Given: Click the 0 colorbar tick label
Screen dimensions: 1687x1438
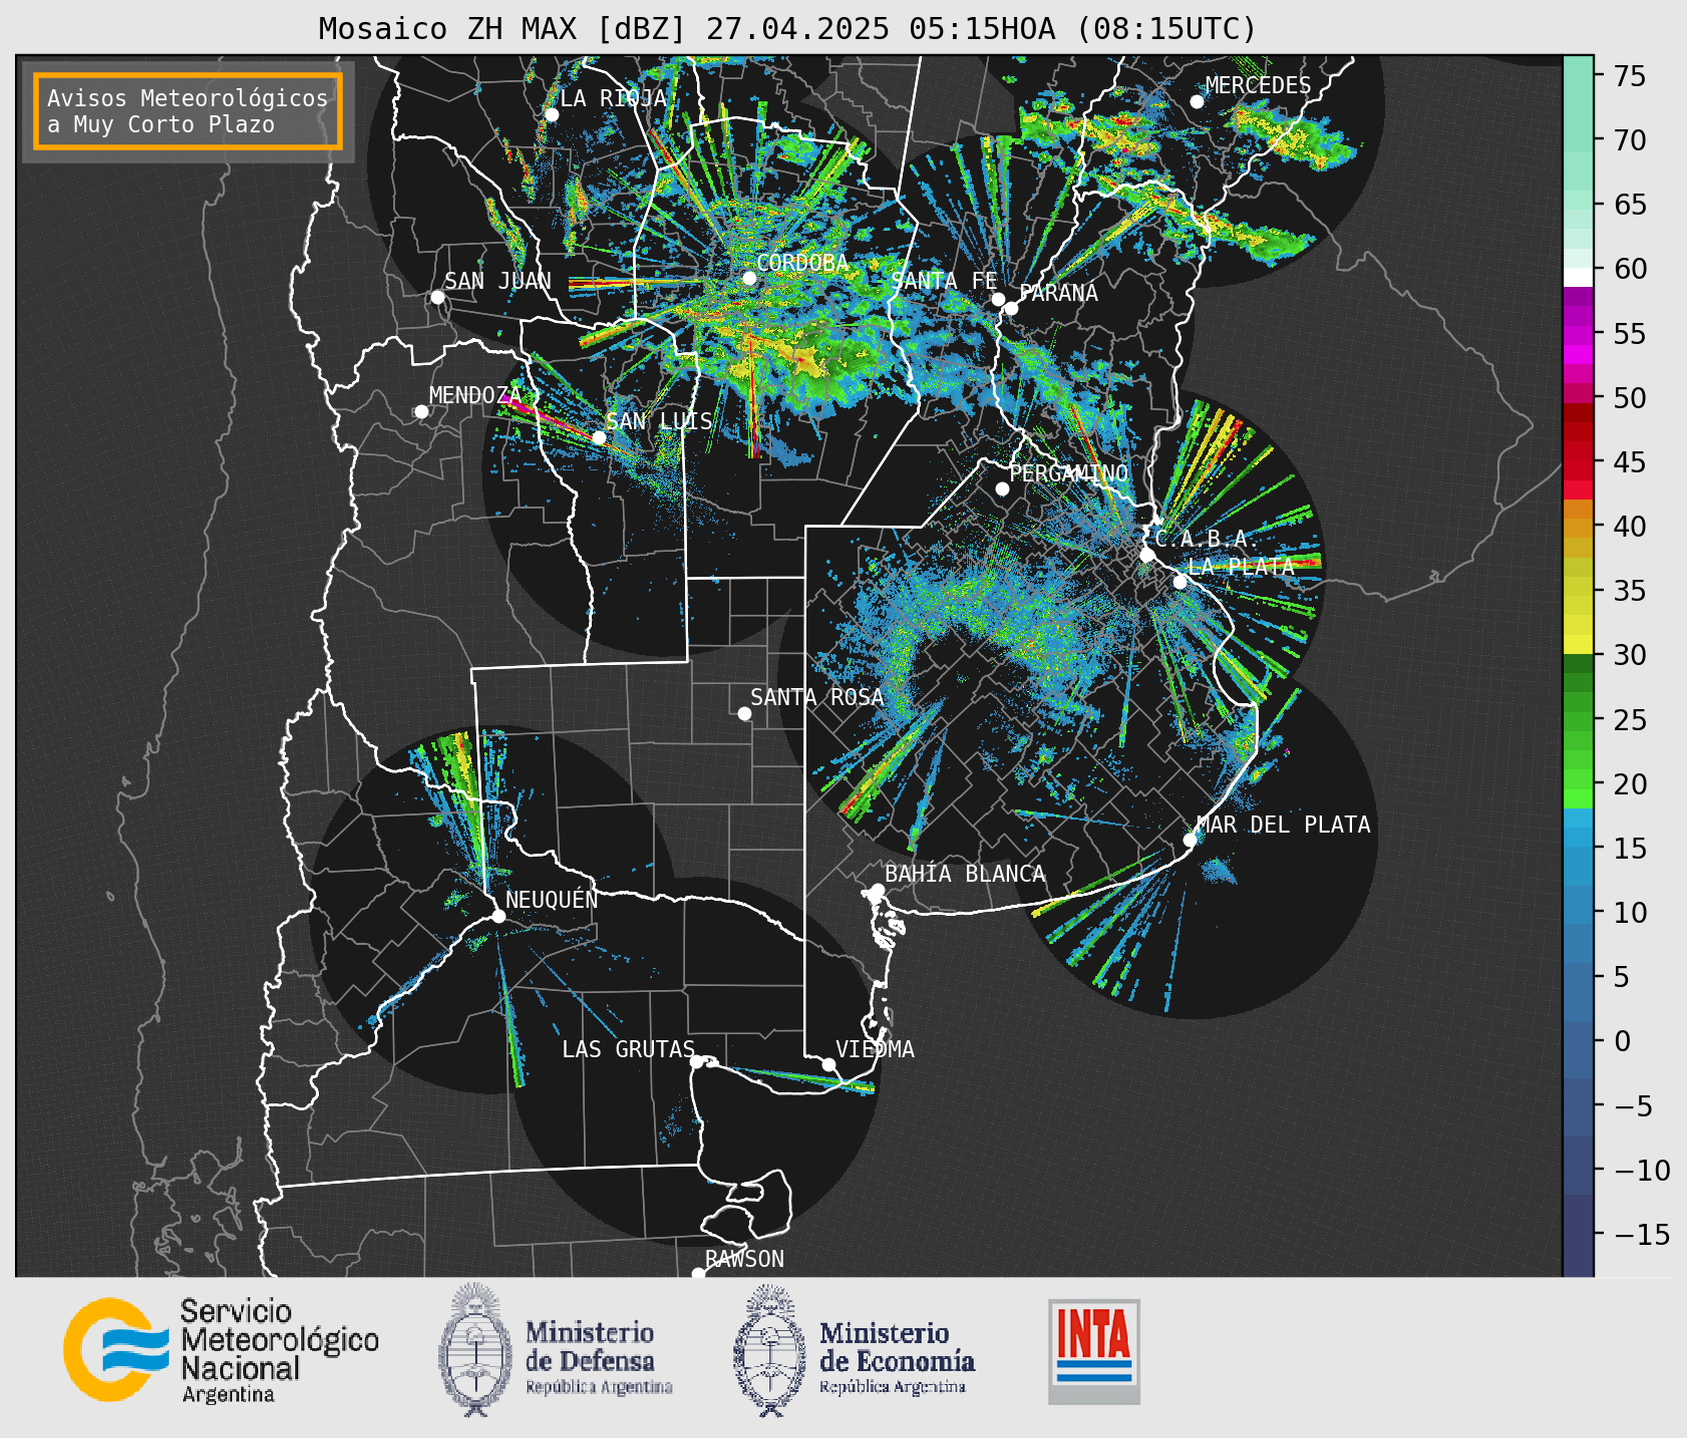Looking at the screenshot, I should pyautogui.click(x=1621, y=1040).
